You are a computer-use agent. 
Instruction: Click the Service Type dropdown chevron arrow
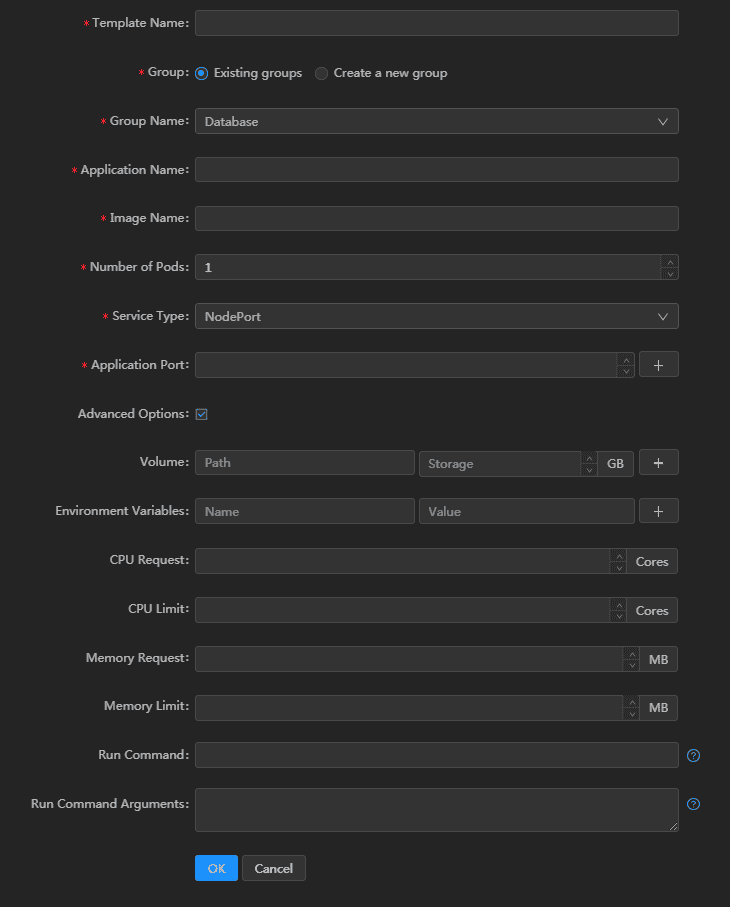click(x=663, y=316)
